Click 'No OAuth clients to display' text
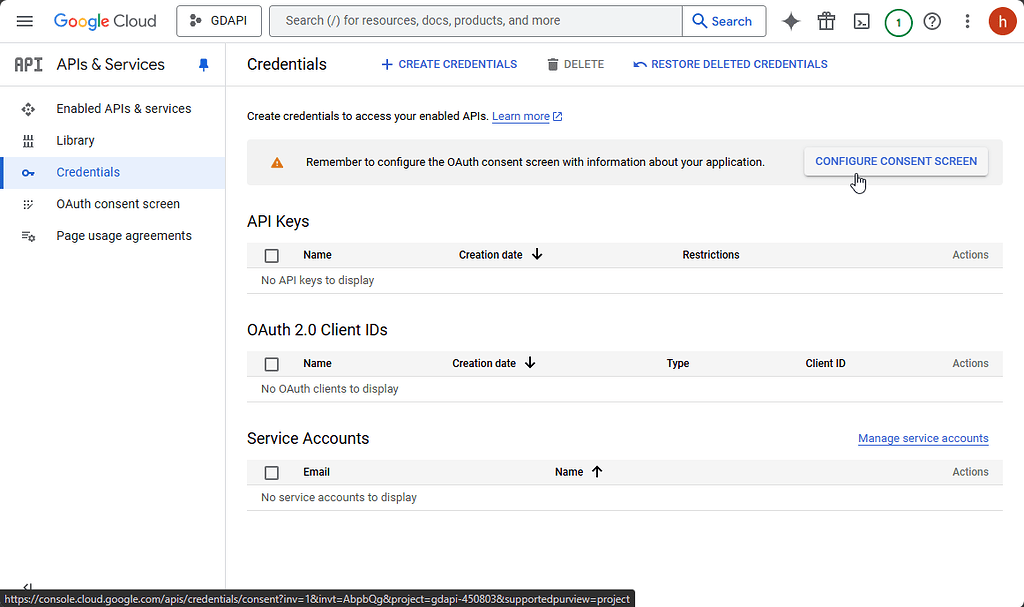Viewport: 1024px width, 607px height. [330, 389]
